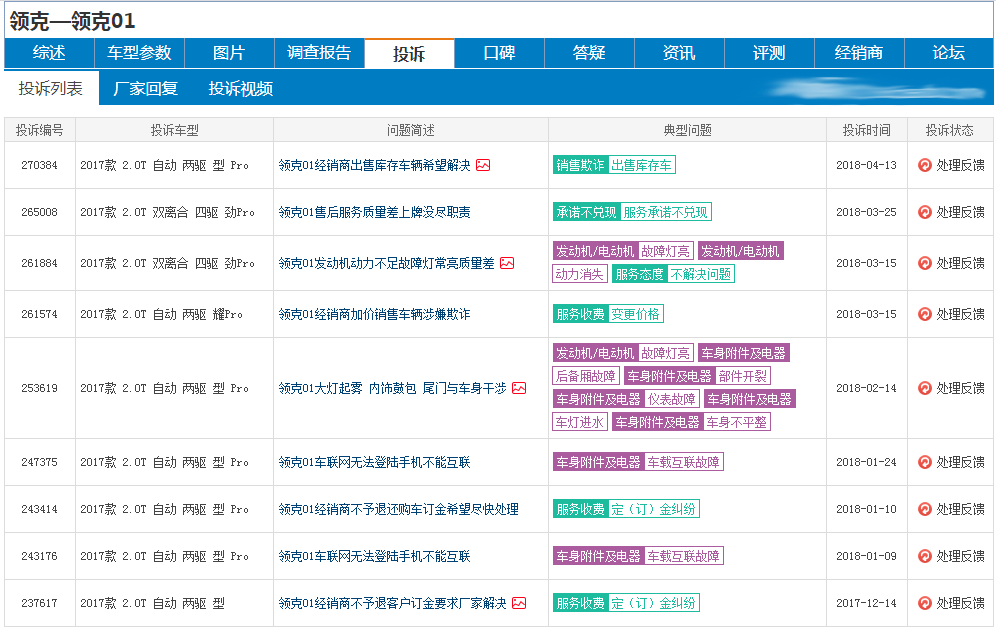Click red status icon for complaint 261574
The height and width of the screenshot is (631, 996).
click(x=925, y=314)
